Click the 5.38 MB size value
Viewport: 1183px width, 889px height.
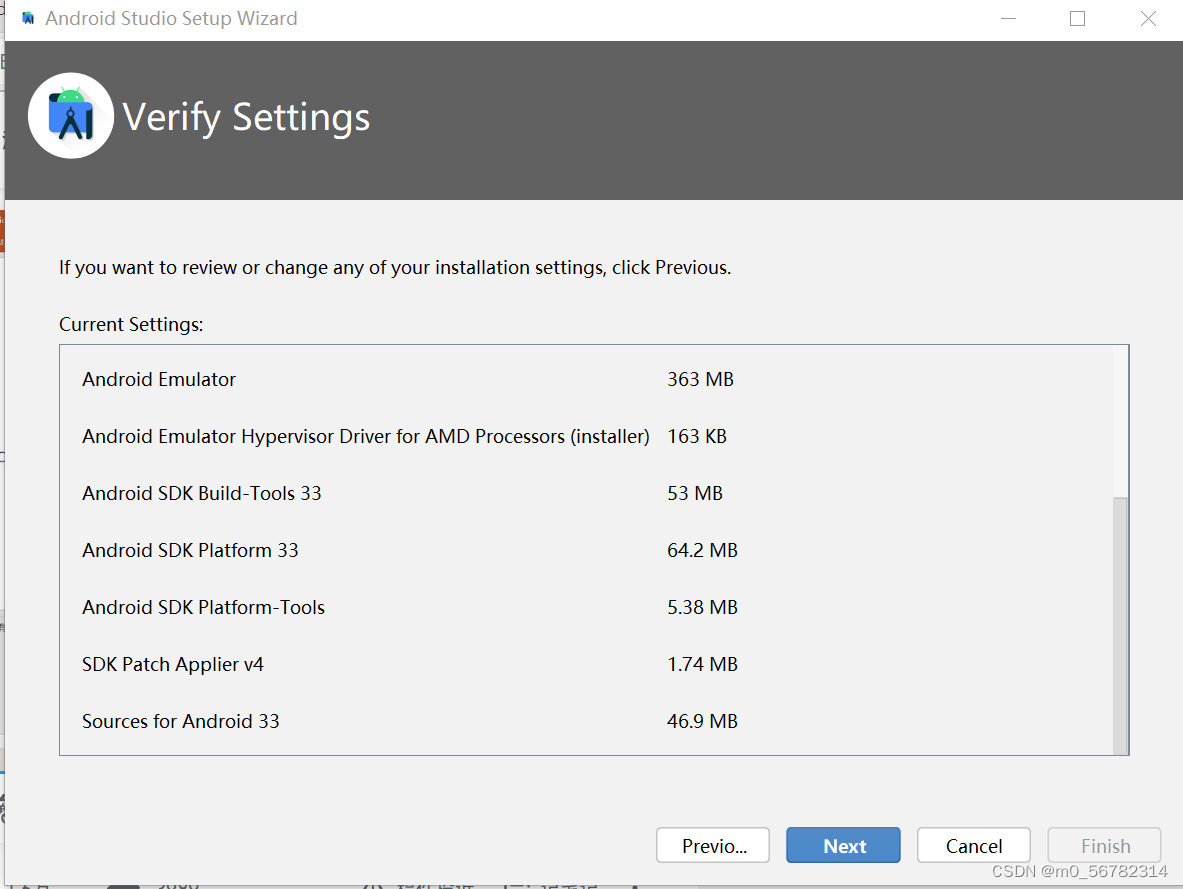click(x=702, y=608)
